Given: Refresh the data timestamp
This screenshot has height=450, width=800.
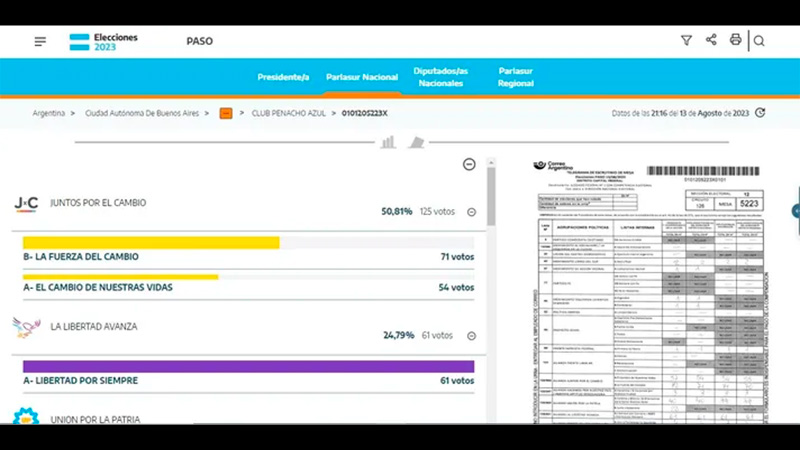Looking at the screenshot, I should (x=760, y=113).
